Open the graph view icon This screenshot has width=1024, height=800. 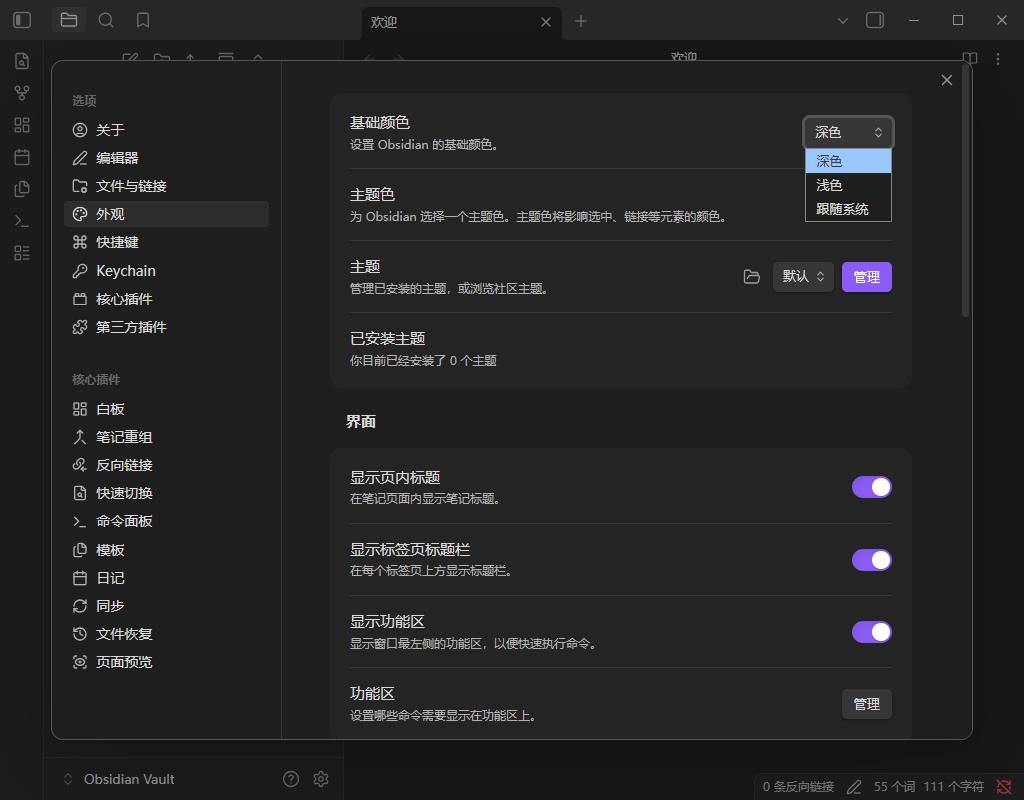(x=22, y=92)
